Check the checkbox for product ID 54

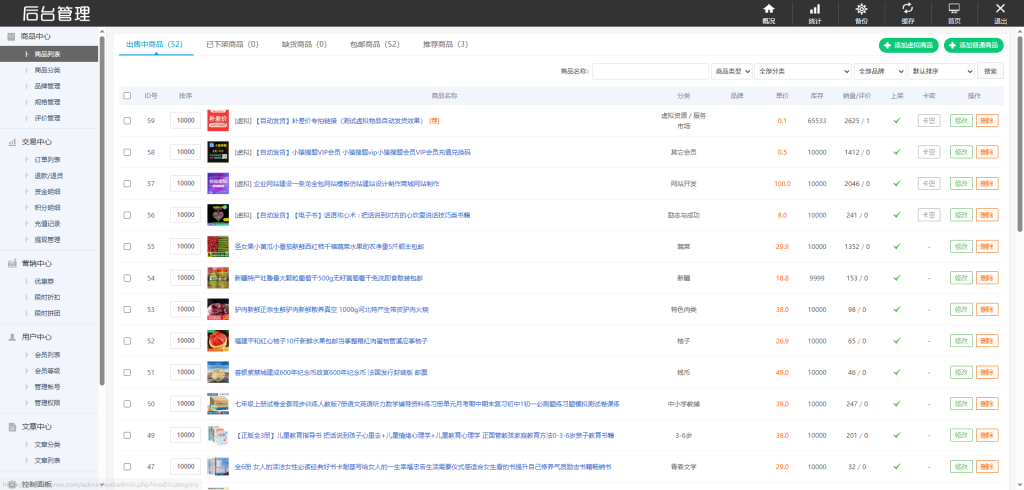tap(127, 278)
